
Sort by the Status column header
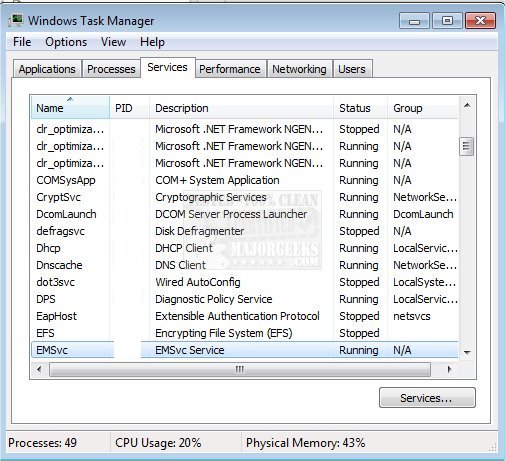pos(360,108)
